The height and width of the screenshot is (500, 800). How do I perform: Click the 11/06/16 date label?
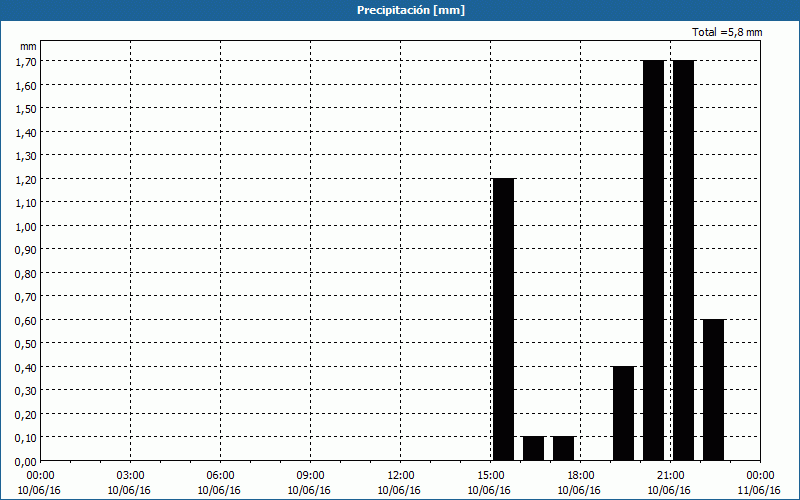tap(760, 490)
